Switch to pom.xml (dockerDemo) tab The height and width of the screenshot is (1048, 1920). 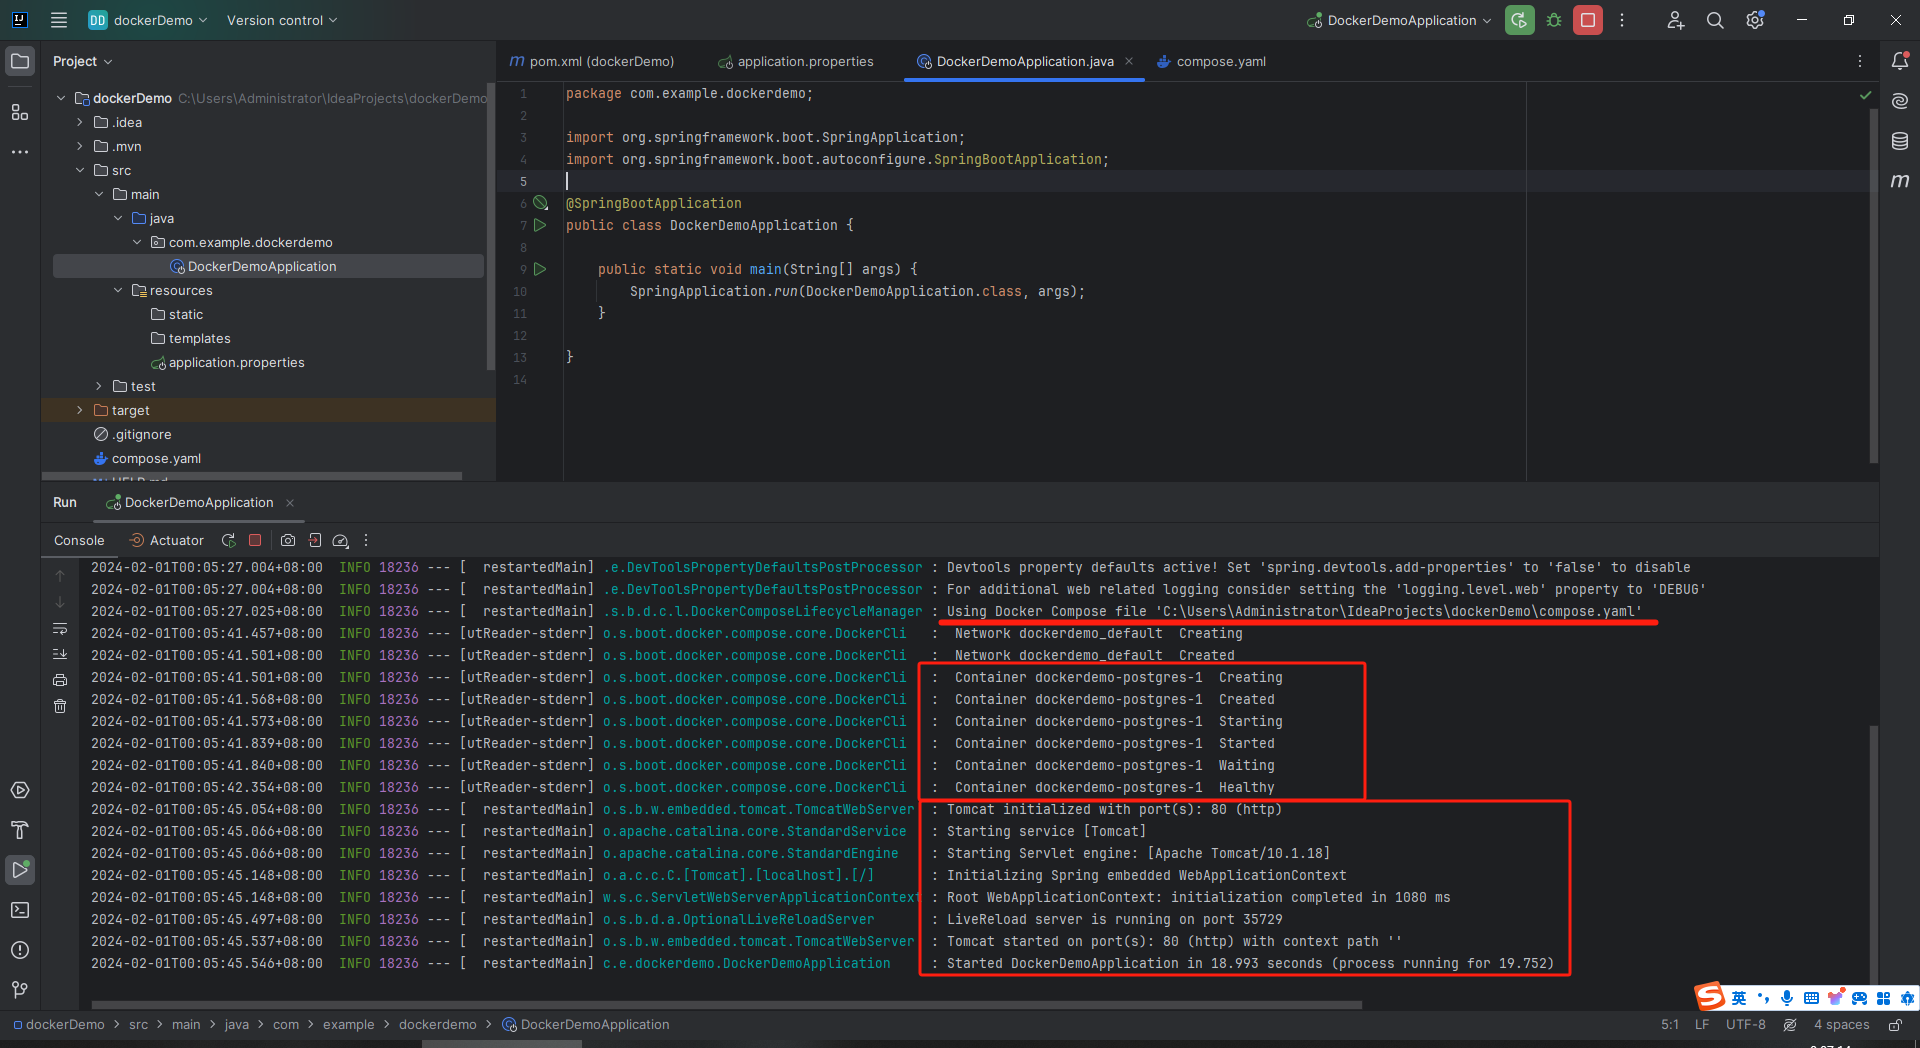click(x=592, y=61)
